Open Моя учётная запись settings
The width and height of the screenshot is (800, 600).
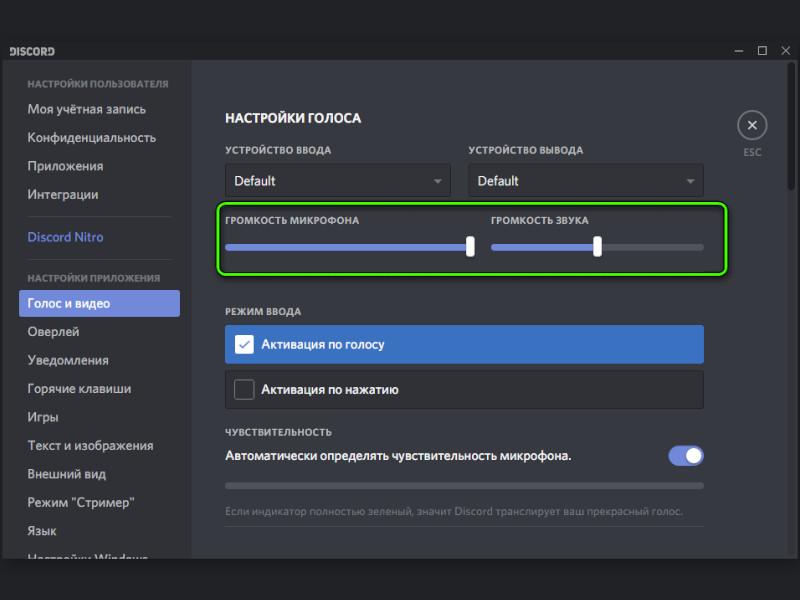87,109
